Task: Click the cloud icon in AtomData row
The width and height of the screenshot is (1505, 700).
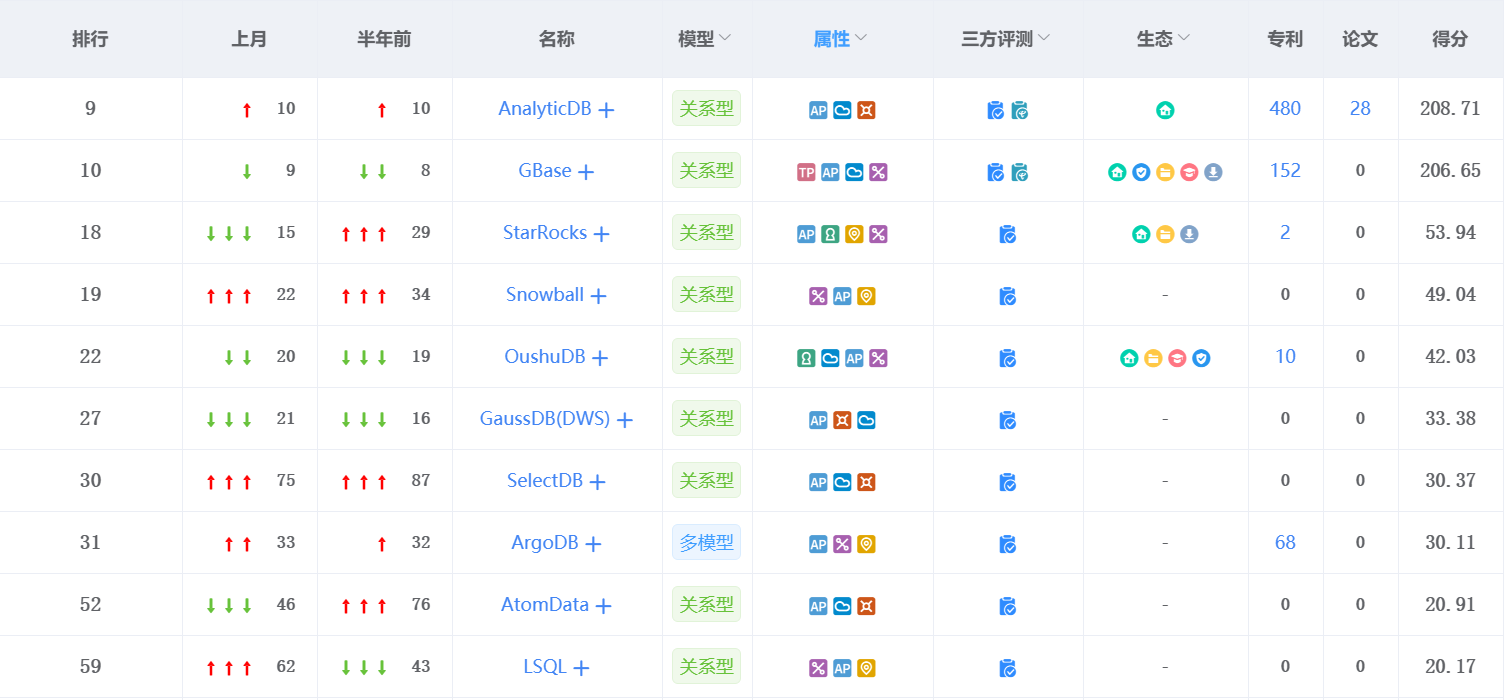Action: (x=842, y=606)
